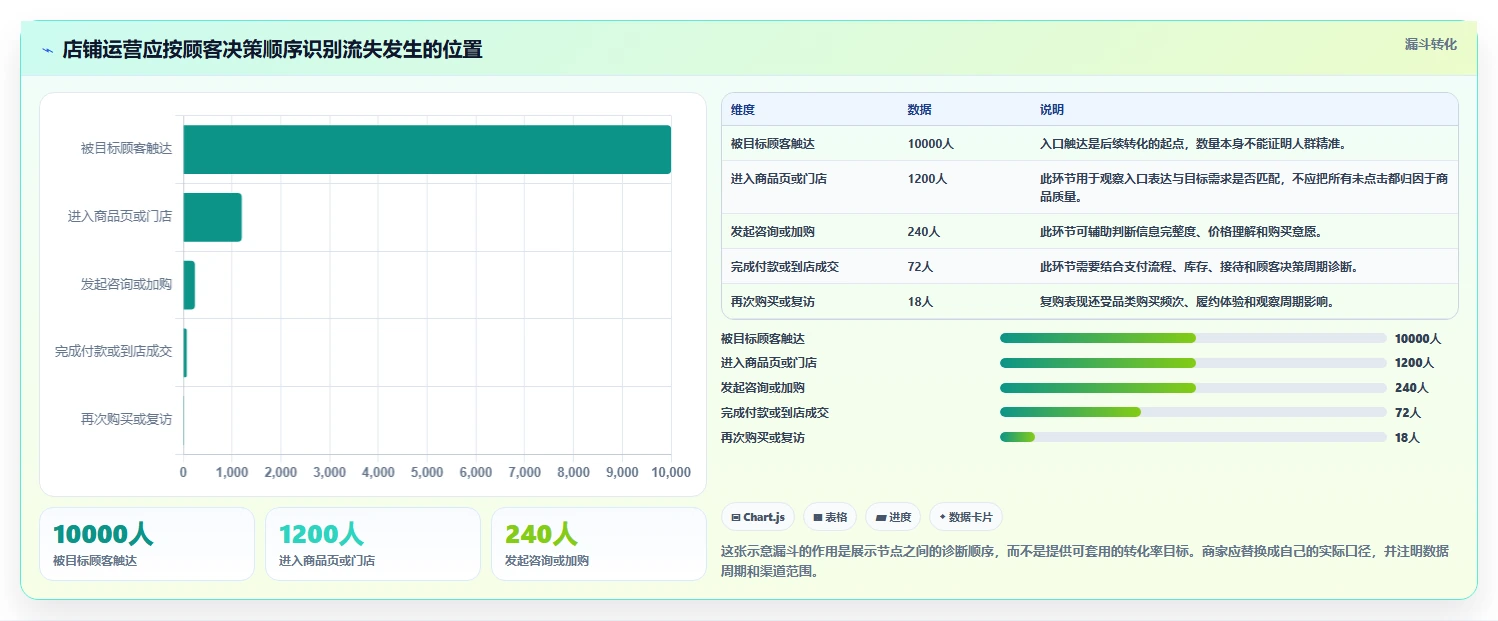Viewport: 1498px width, 621px height.
Task: Select the 数据卡片 chip
Action: (966, 517)
